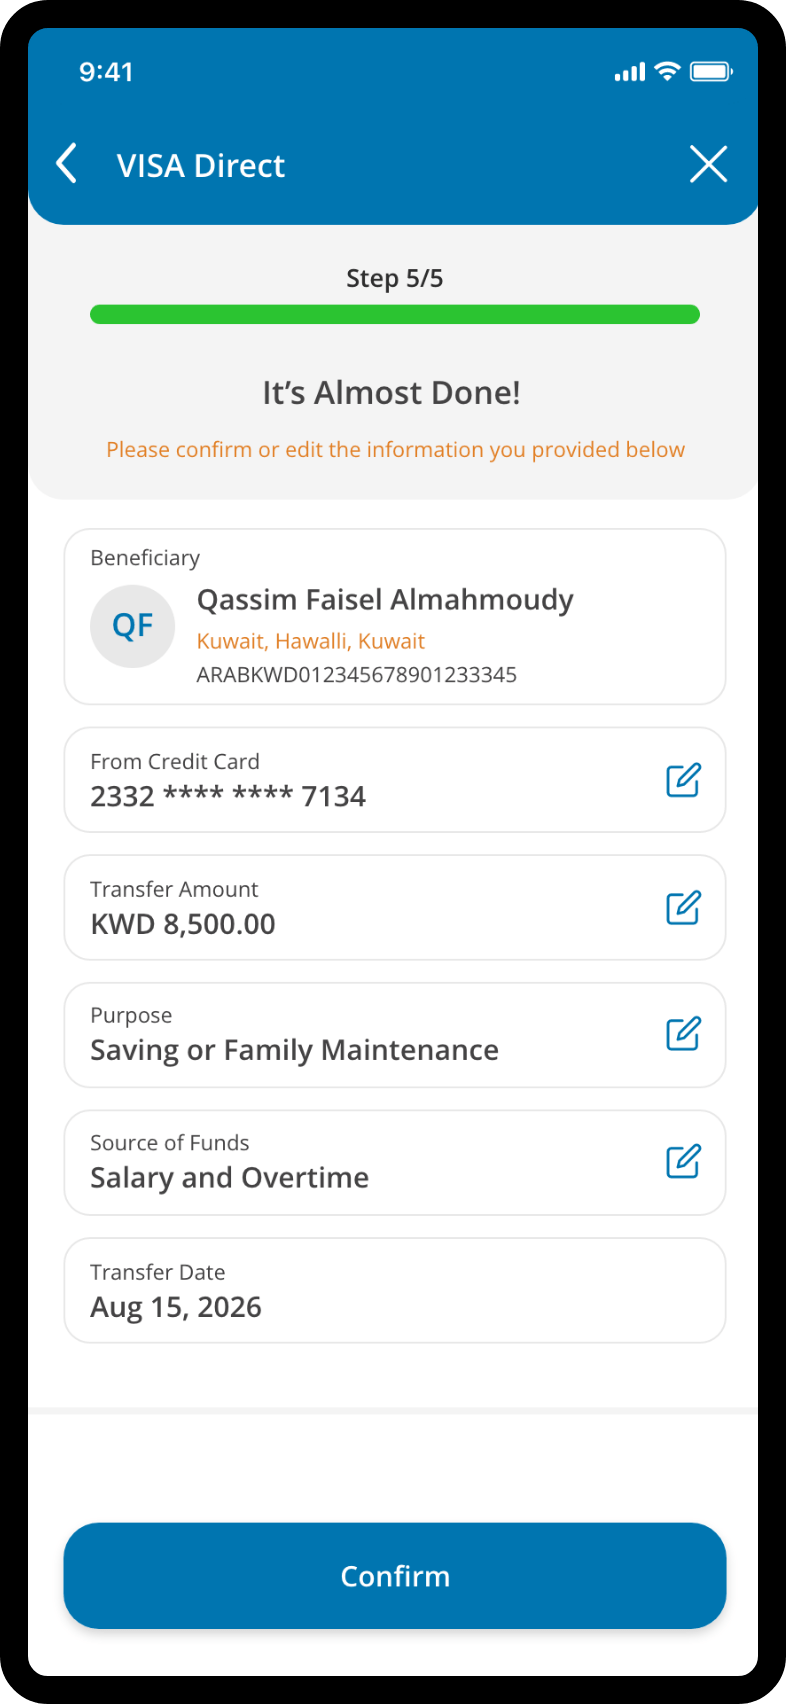The height and width of the screenshot is (1704, 786).
Task: Edit the Source of Funds entry
Action: [683, 1162]
